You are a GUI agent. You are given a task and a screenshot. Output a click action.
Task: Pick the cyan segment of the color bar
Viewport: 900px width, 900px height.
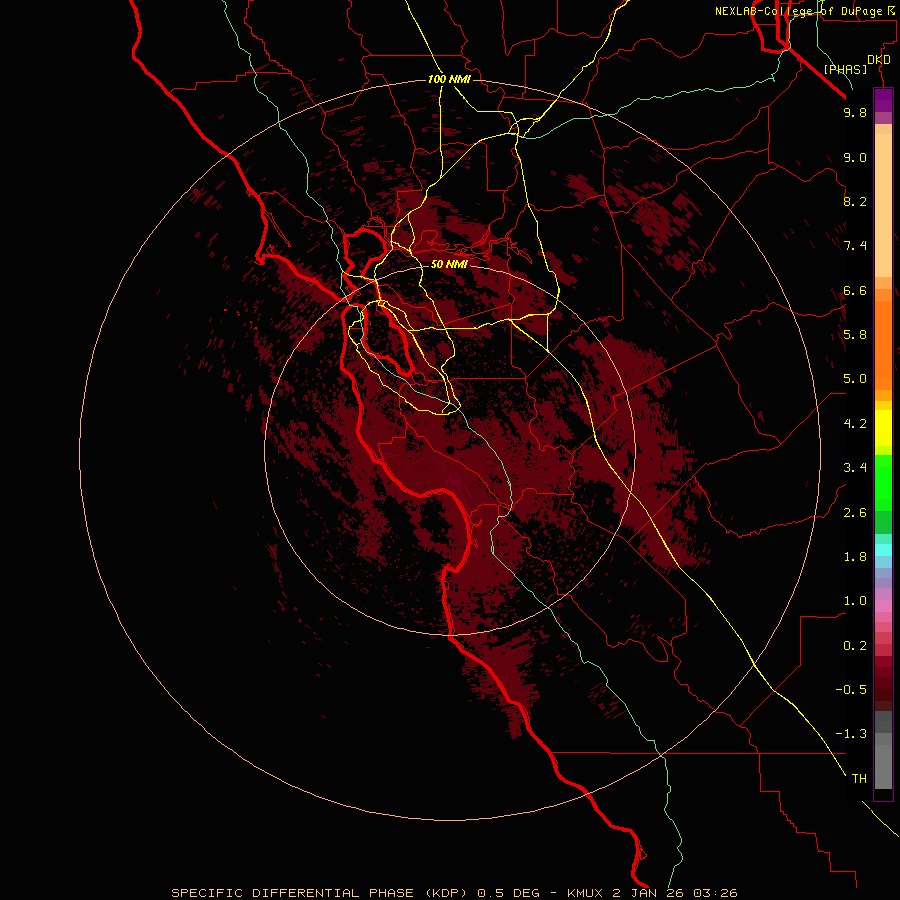coord(883,550)
